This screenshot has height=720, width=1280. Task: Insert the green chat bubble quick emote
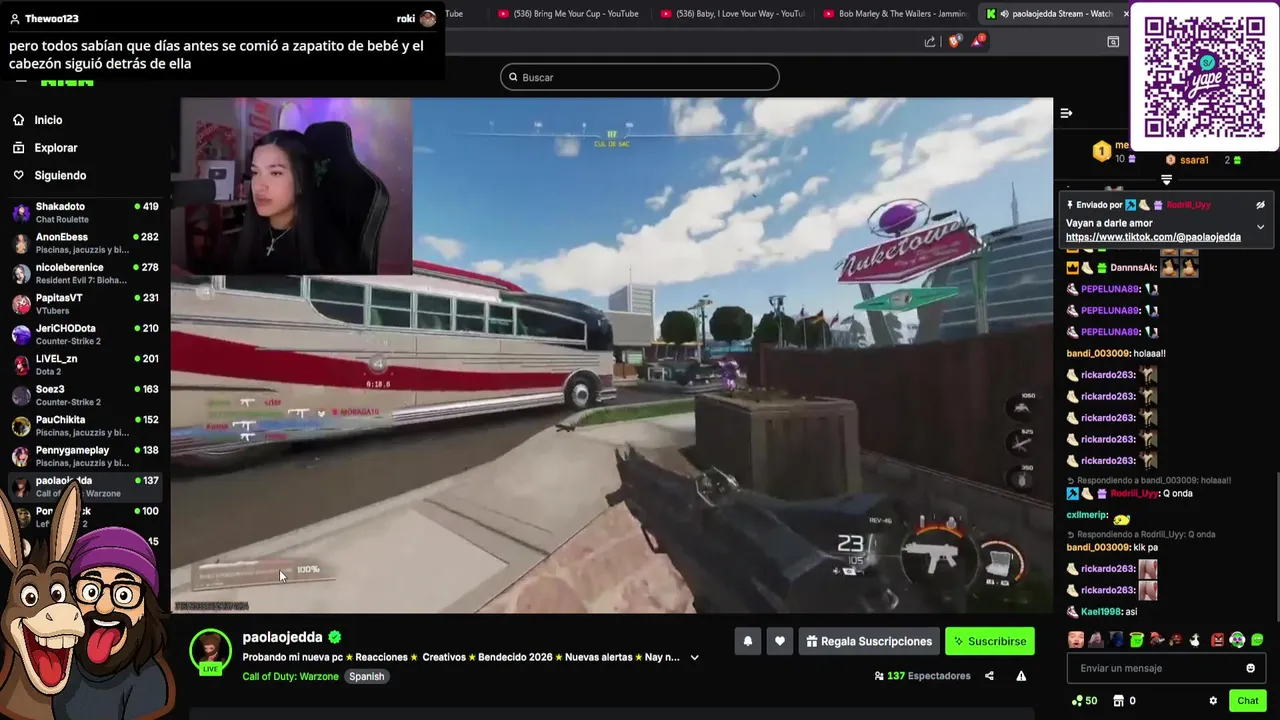point(1257,640)
